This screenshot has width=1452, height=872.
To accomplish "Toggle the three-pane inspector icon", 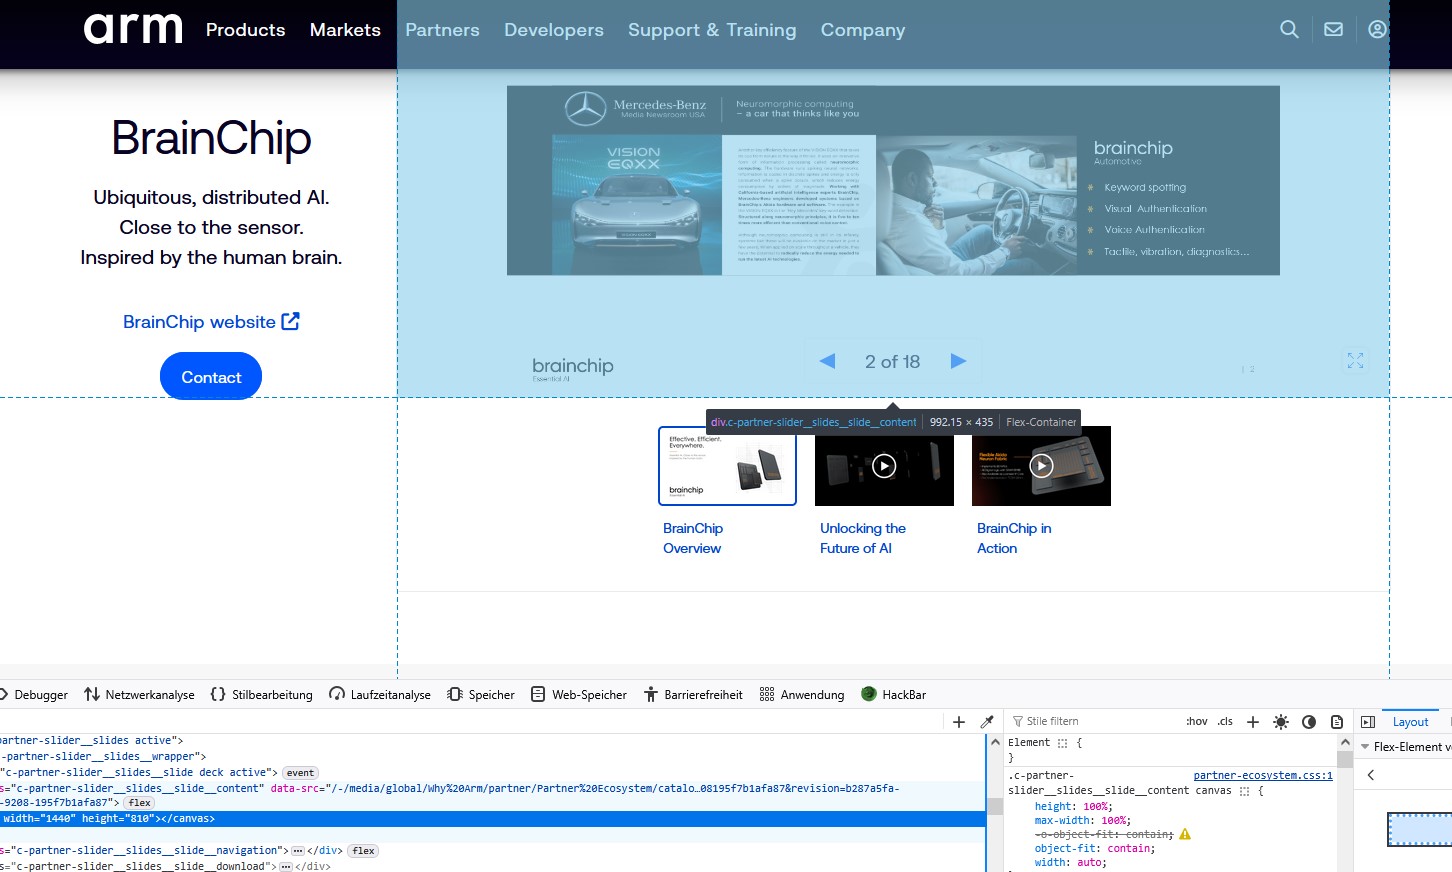I will [x=1368, y=722].
